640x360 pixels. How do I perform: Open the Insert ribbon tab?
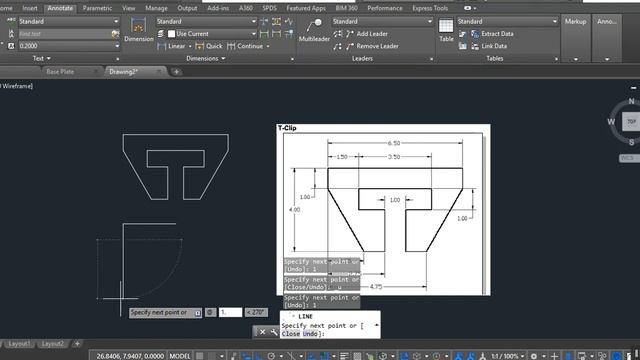[x=30, y=8]
